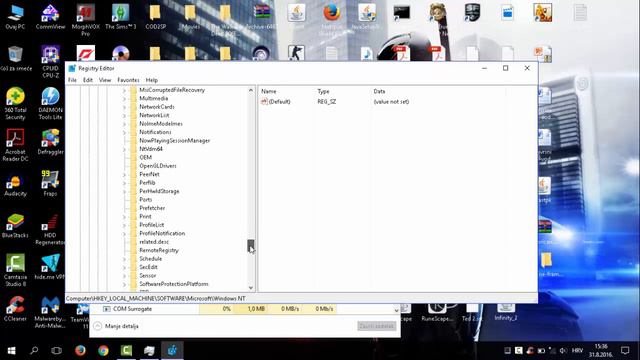The image size is (640, 360).
Task: Click the taskbar clock showing 15:36
Action: pyautogui.click(x=601, y=350)
